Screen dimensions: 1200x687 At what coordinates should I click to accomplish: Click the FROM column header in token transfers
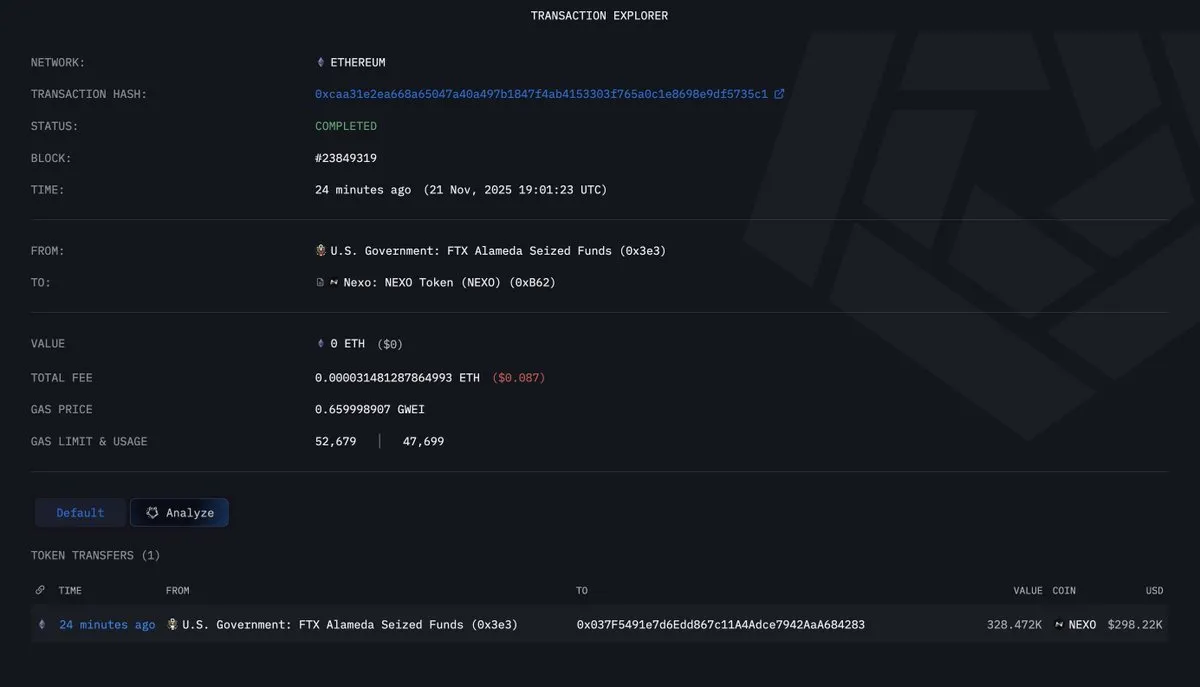click(177, 591)
